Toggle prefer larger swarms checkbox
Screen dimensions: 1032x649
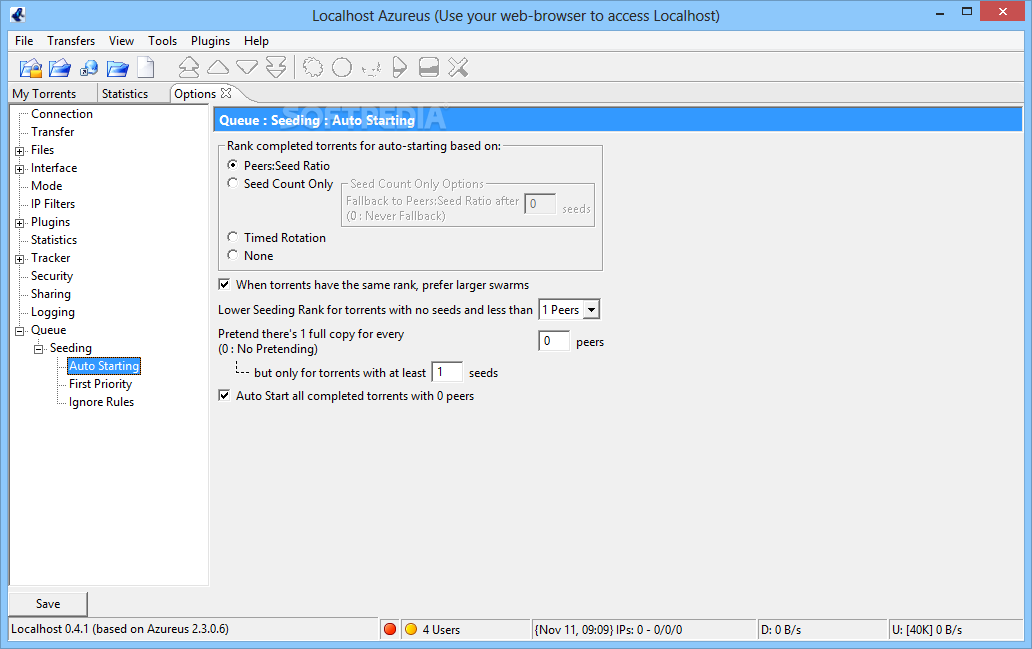point(224,284)
